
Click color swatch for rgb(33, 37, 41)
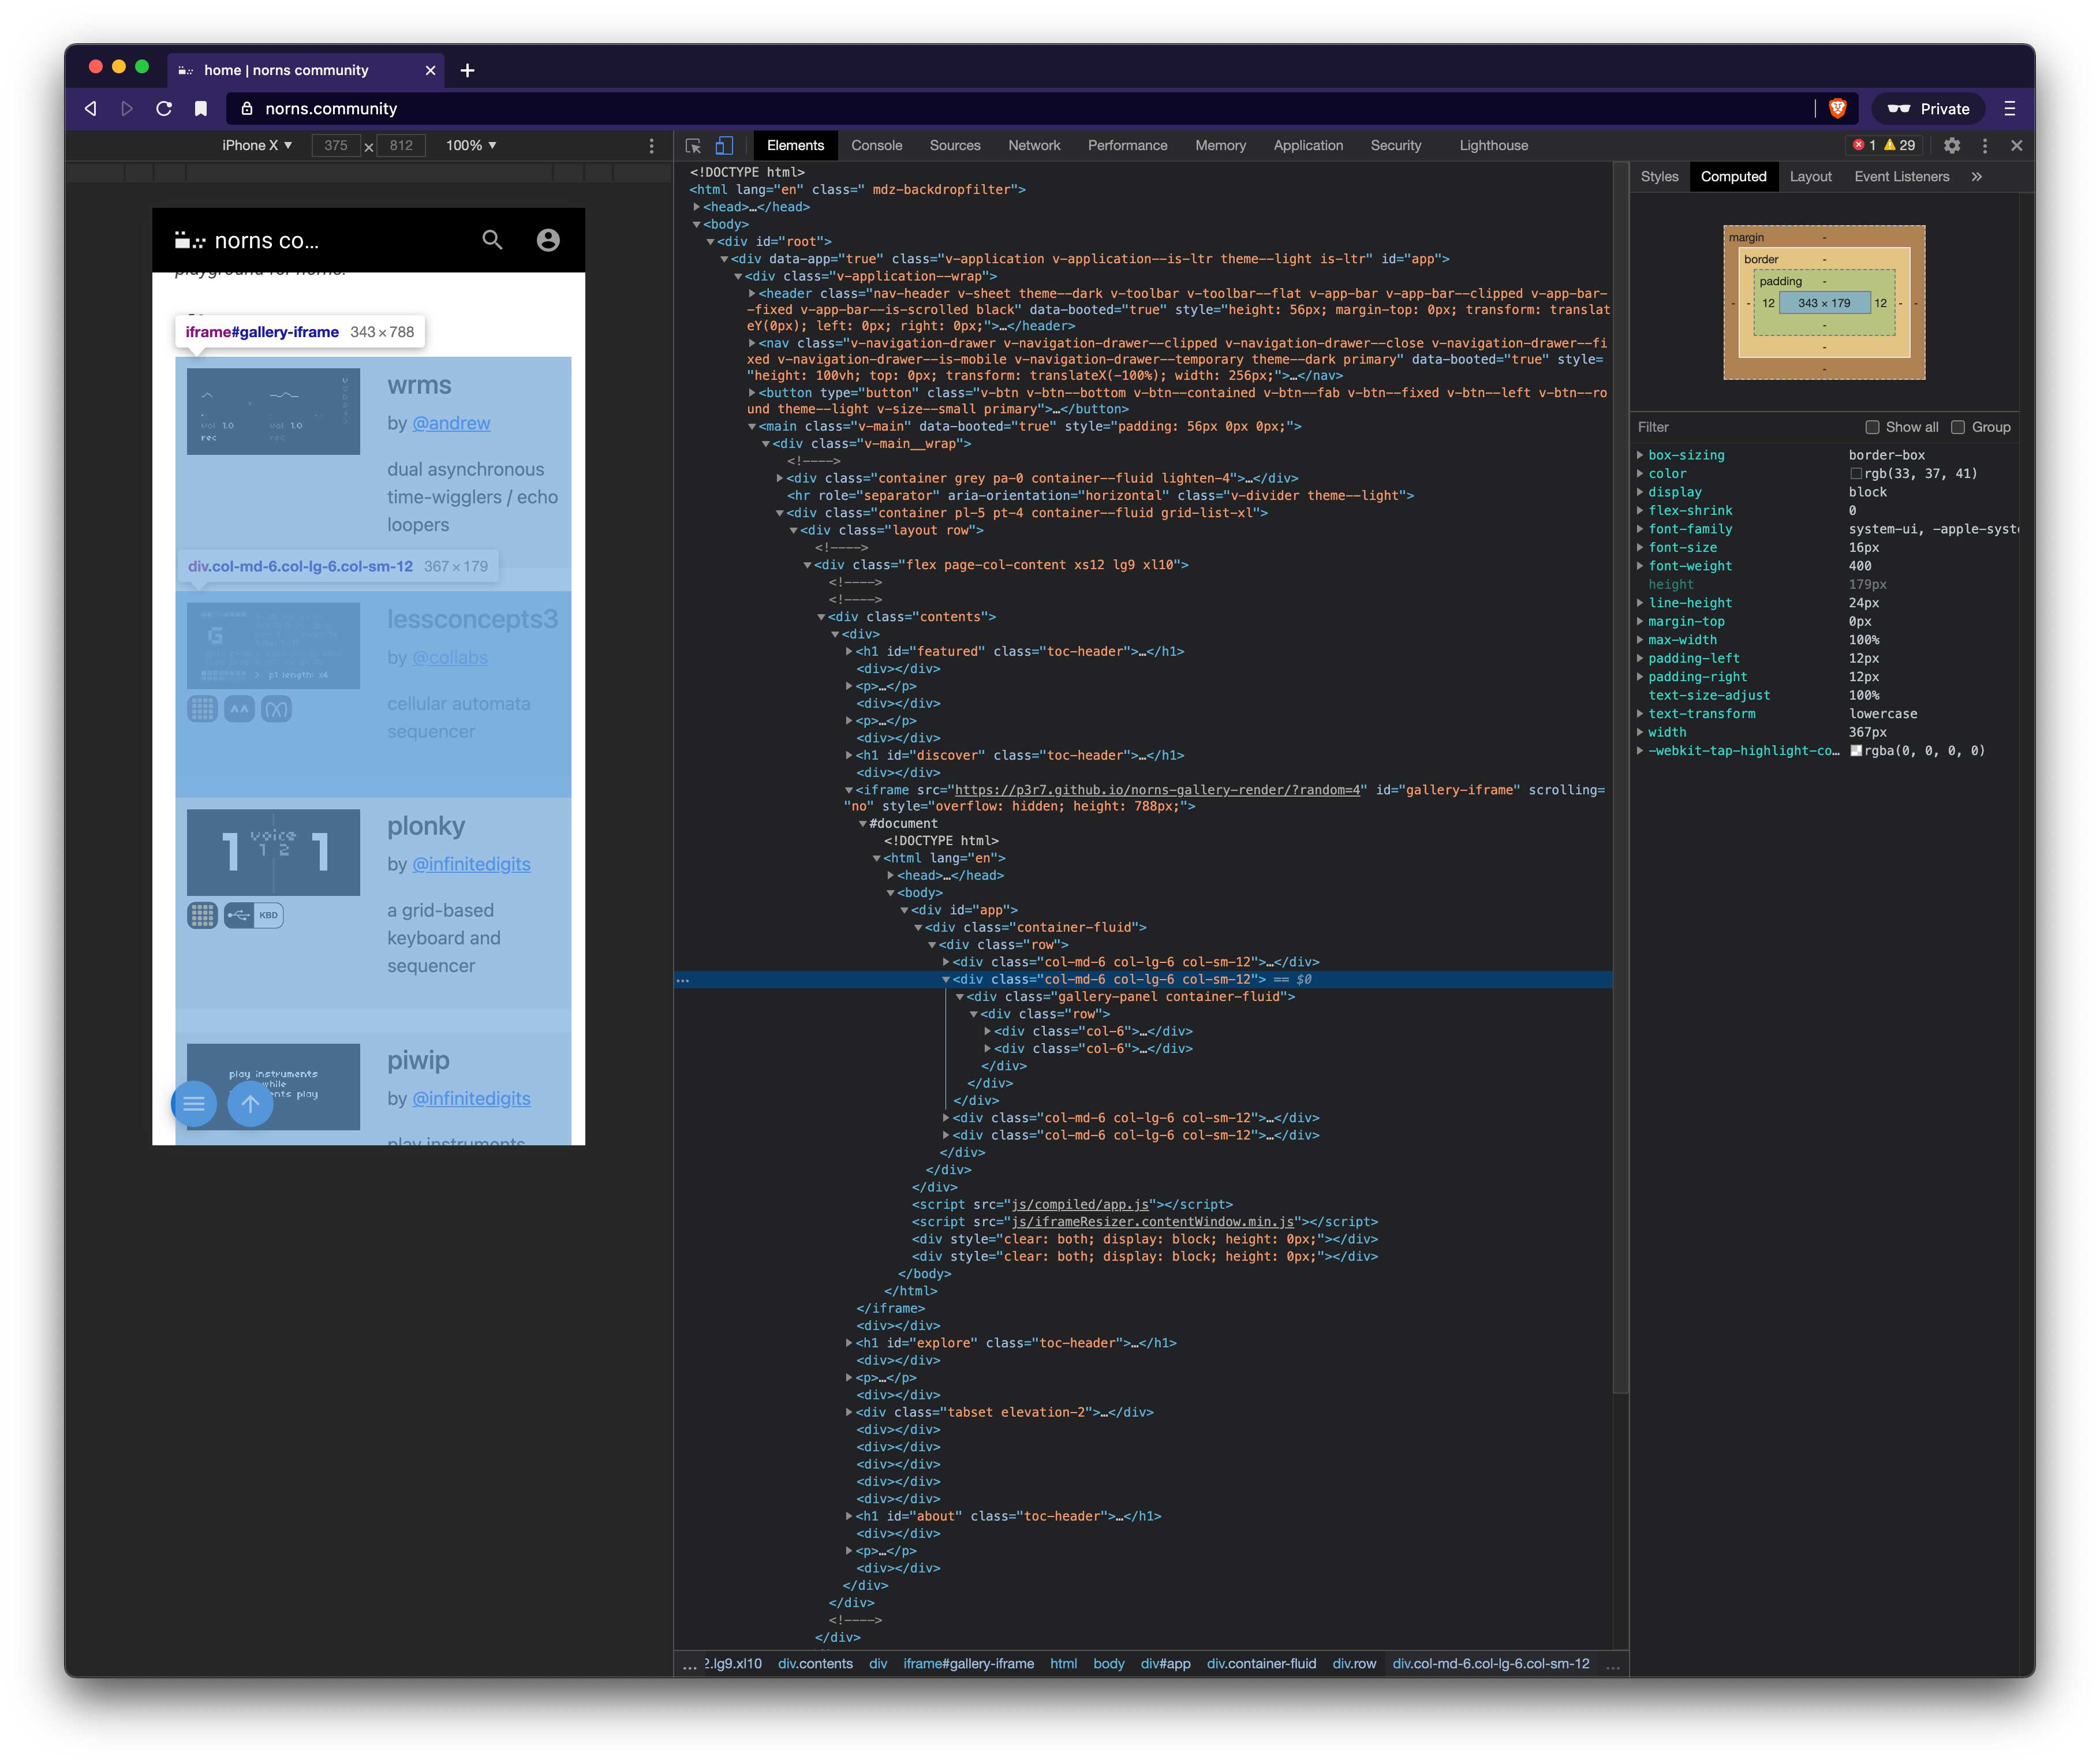coord(1855,474)
